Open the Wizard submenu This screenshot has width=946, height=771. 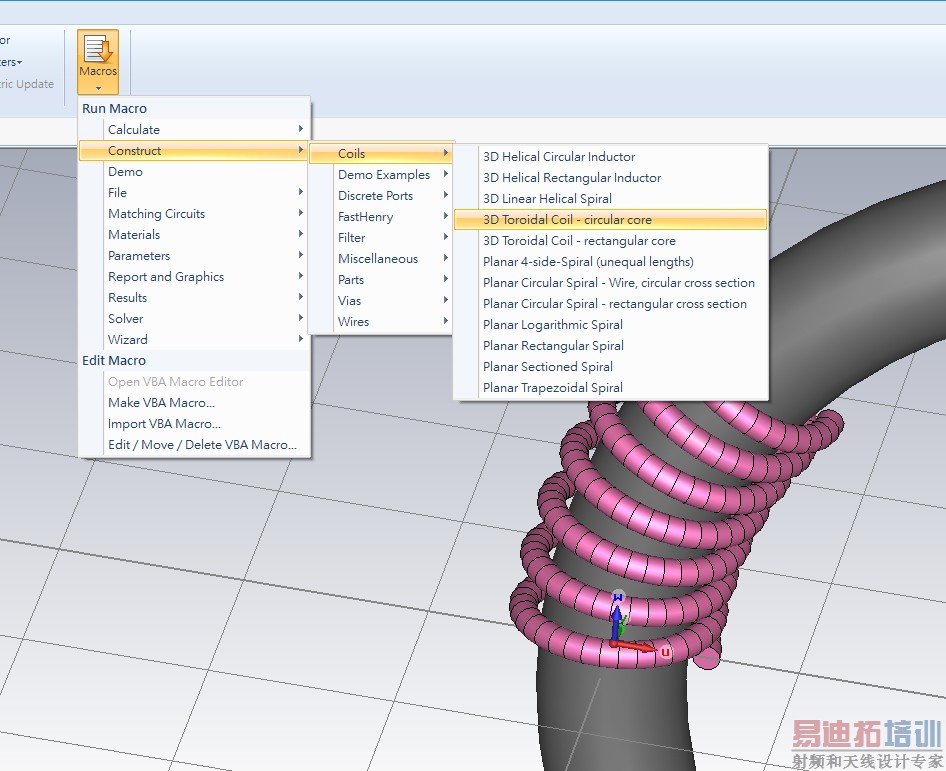[194, 340]
